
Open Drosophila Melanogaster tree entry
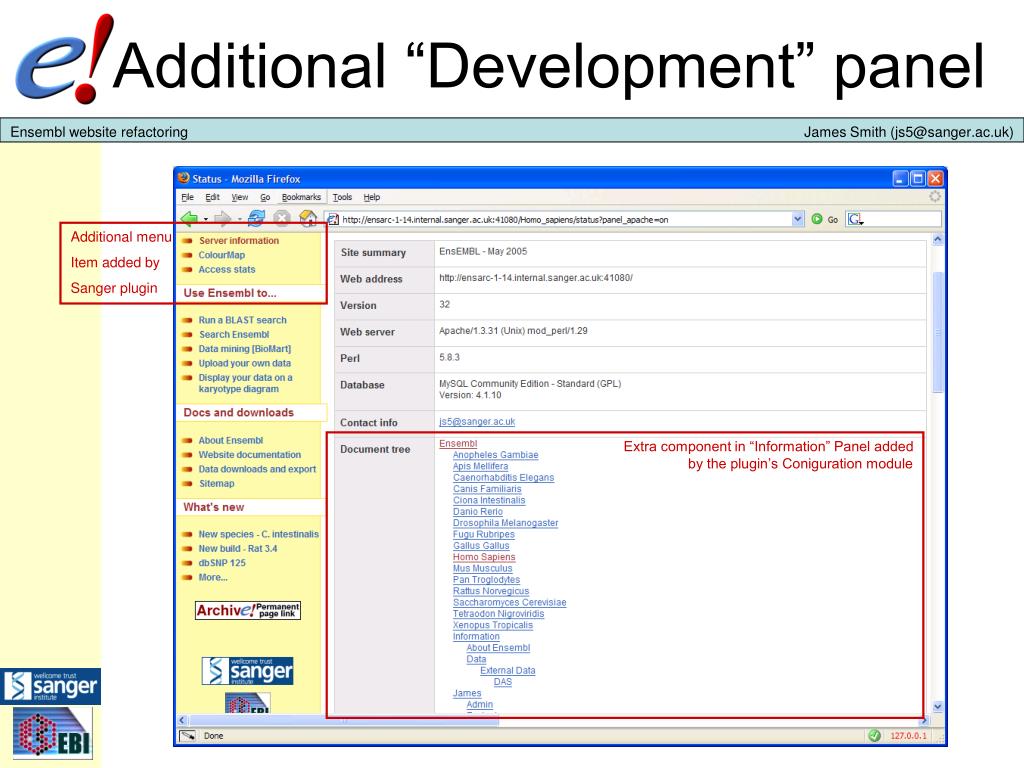(505, 523)
